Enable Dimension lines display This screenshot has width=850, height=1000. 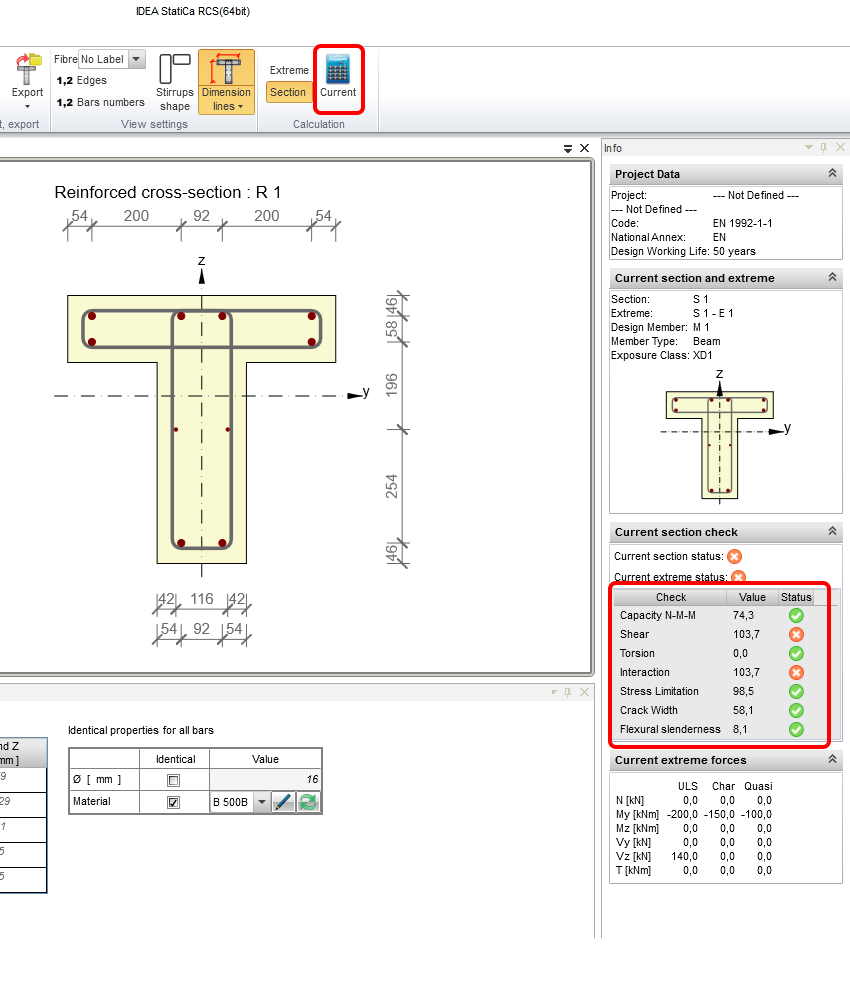tap(226, 78)
